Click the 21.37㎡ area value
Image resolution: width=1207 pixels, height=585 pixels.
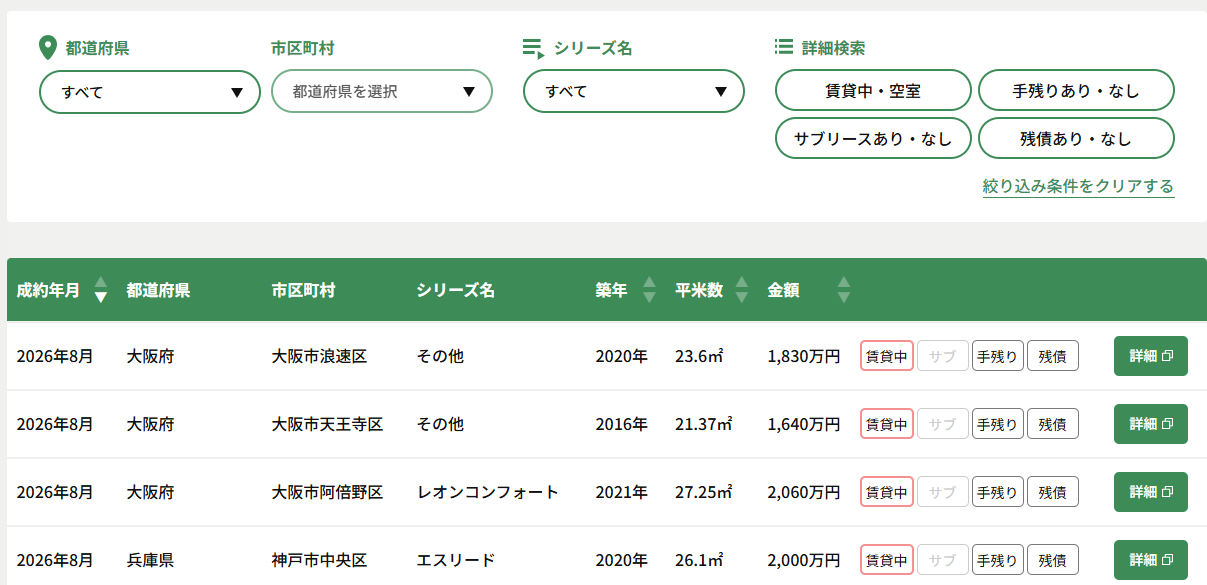704,424
